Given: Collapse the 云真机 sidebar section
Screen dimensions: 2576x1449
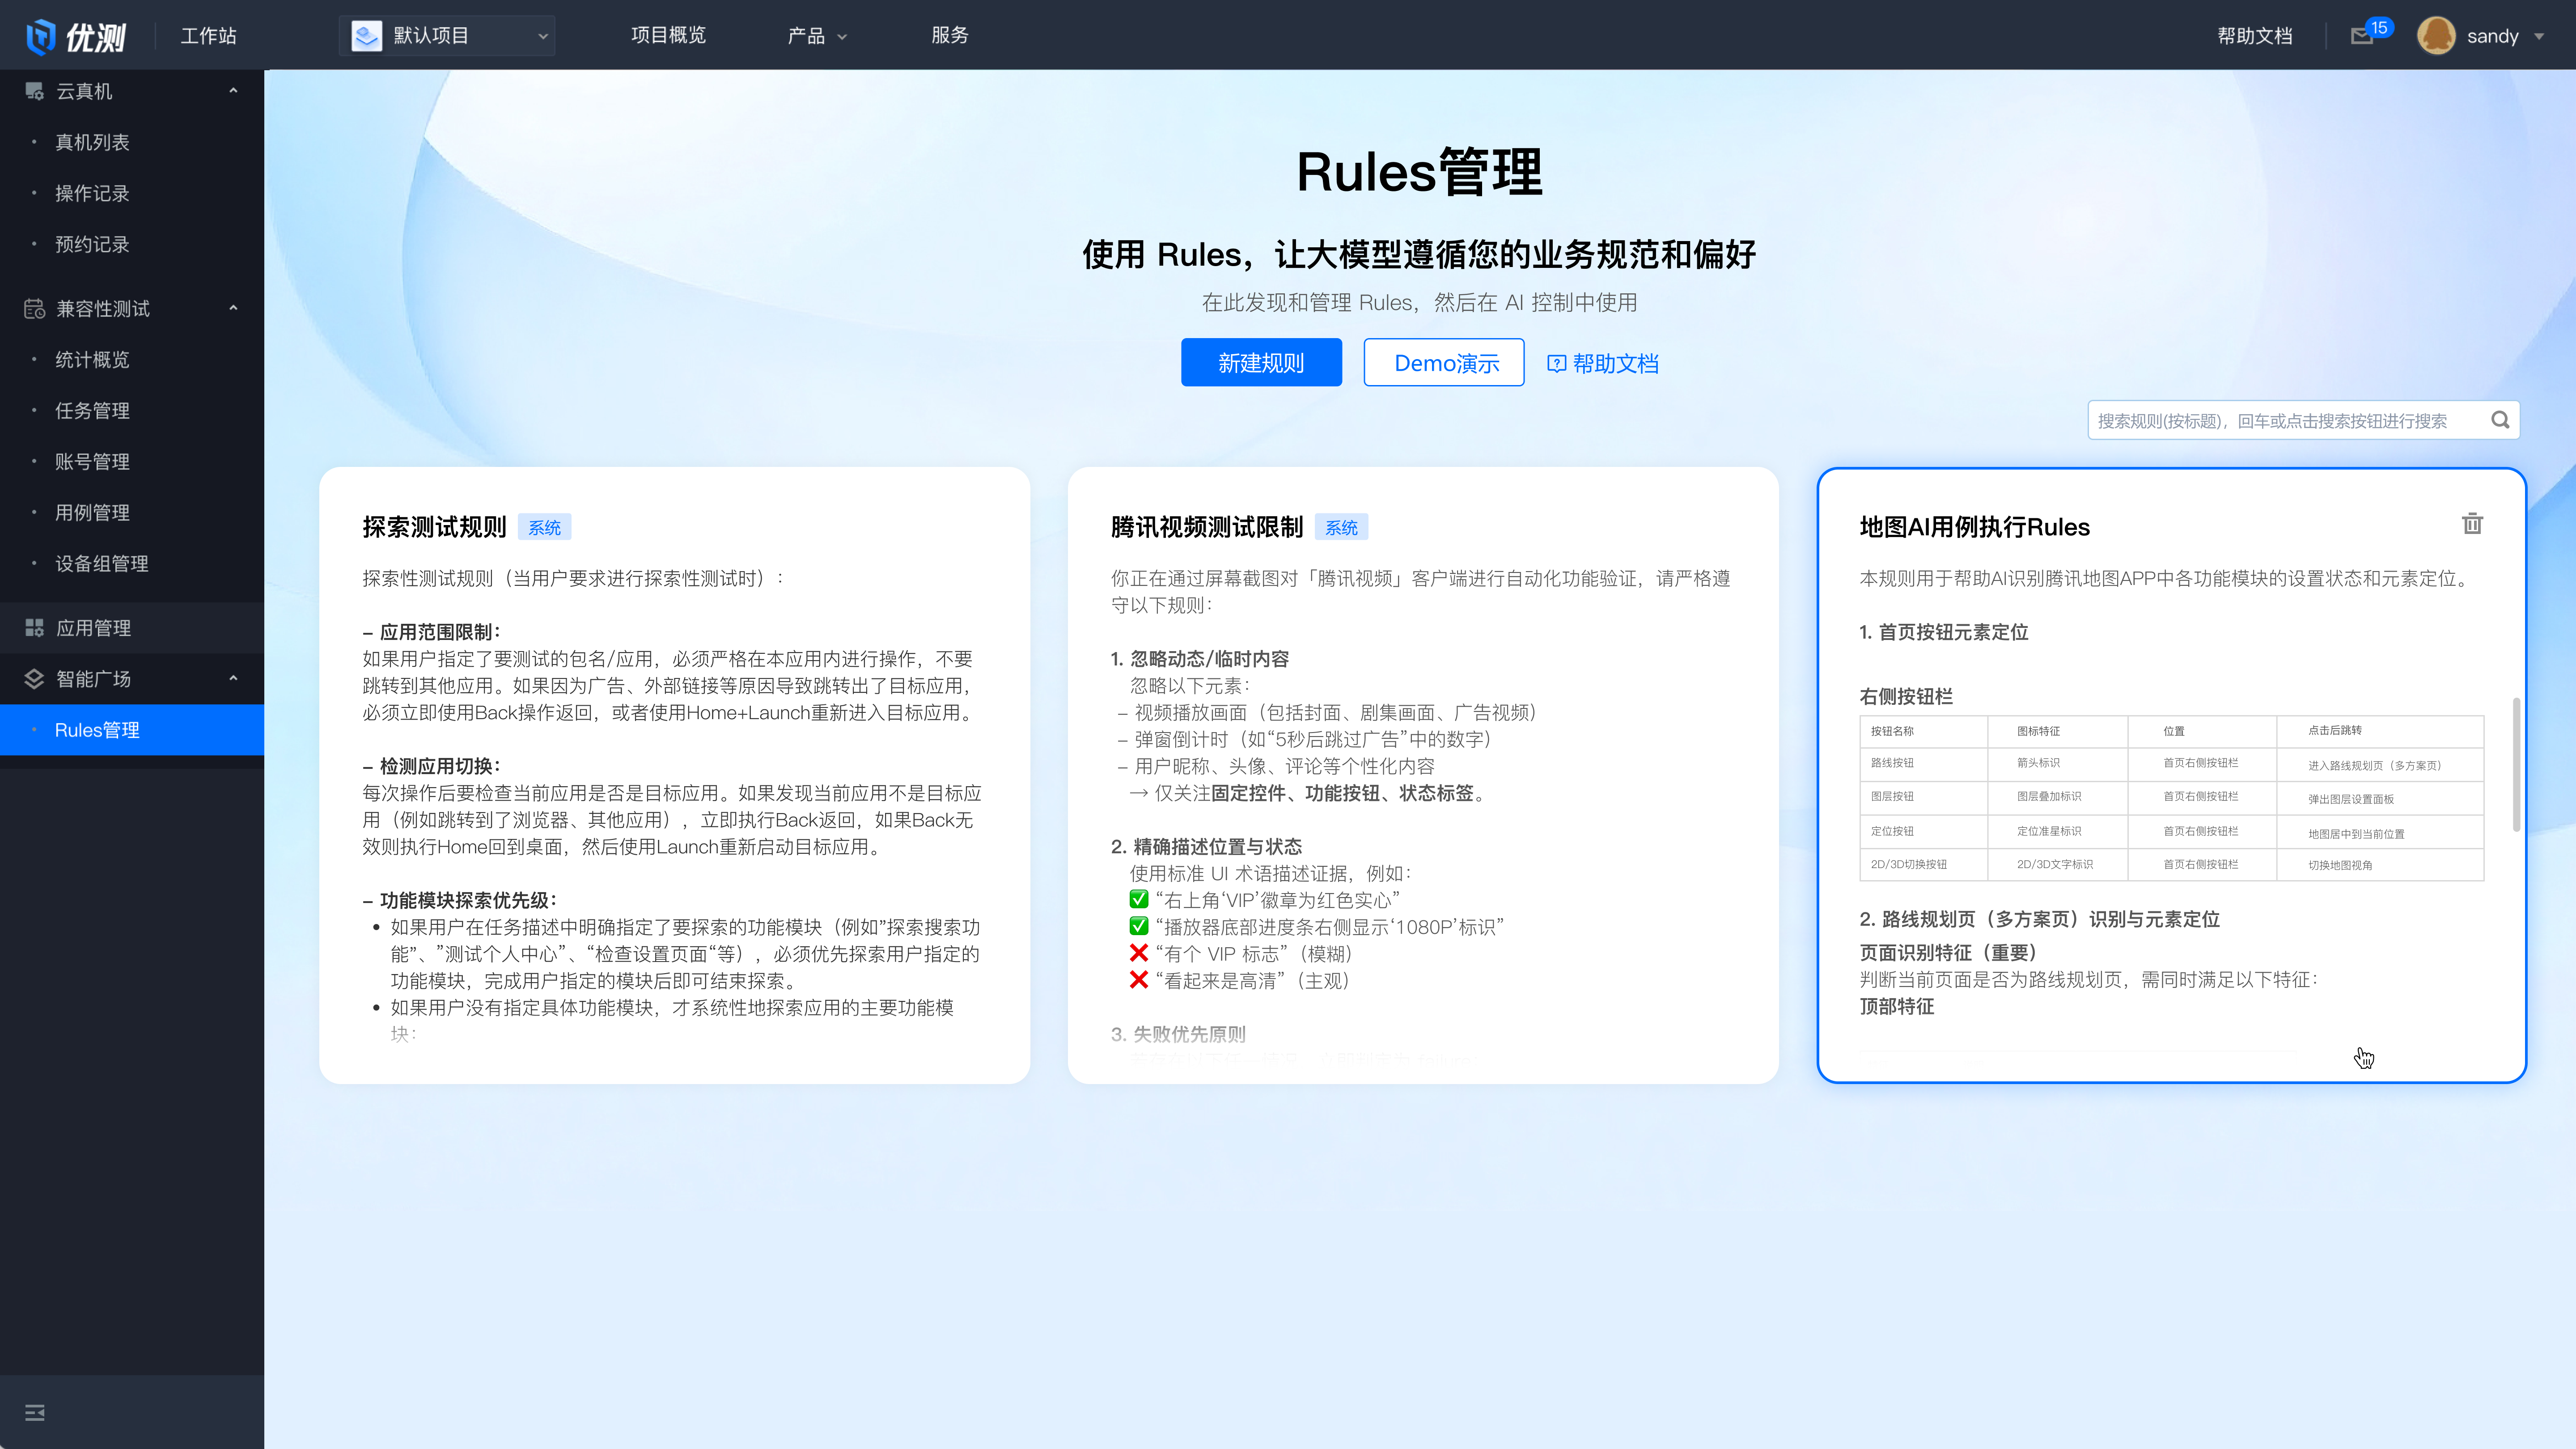Looking at the screenshot, I should [x=233, y=91].
